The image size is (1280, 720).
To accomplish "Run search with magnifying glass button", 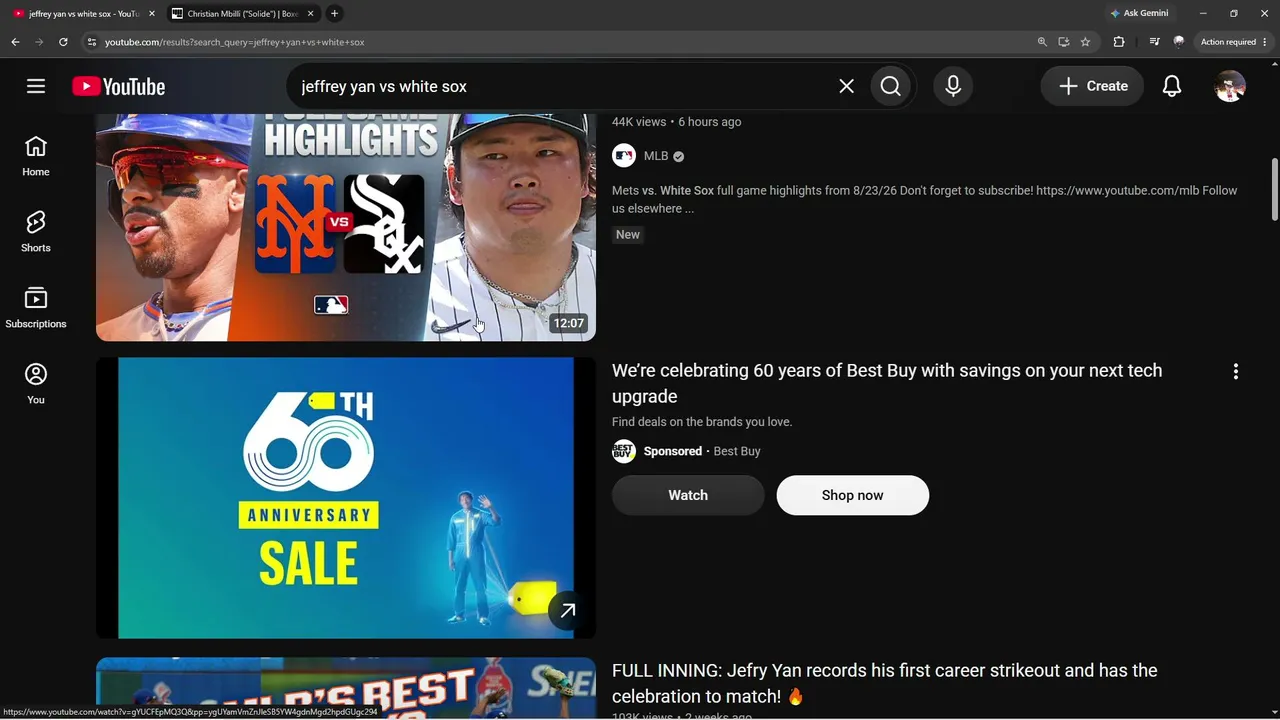I will pos(891,86).
